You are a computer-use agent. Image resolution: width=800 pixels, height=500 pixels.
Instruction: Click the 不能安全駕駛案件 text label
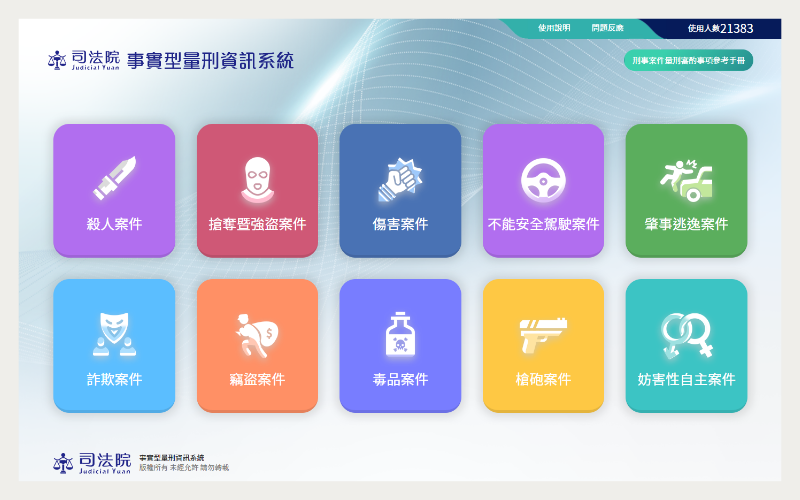[543, 224]
